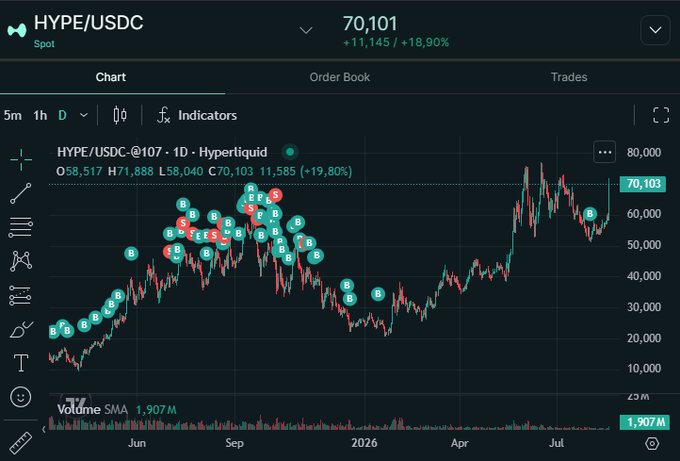Open the Indicators menu
This screenshot has width=680, height=461.
pyautogui.click(x=197, y=115)
